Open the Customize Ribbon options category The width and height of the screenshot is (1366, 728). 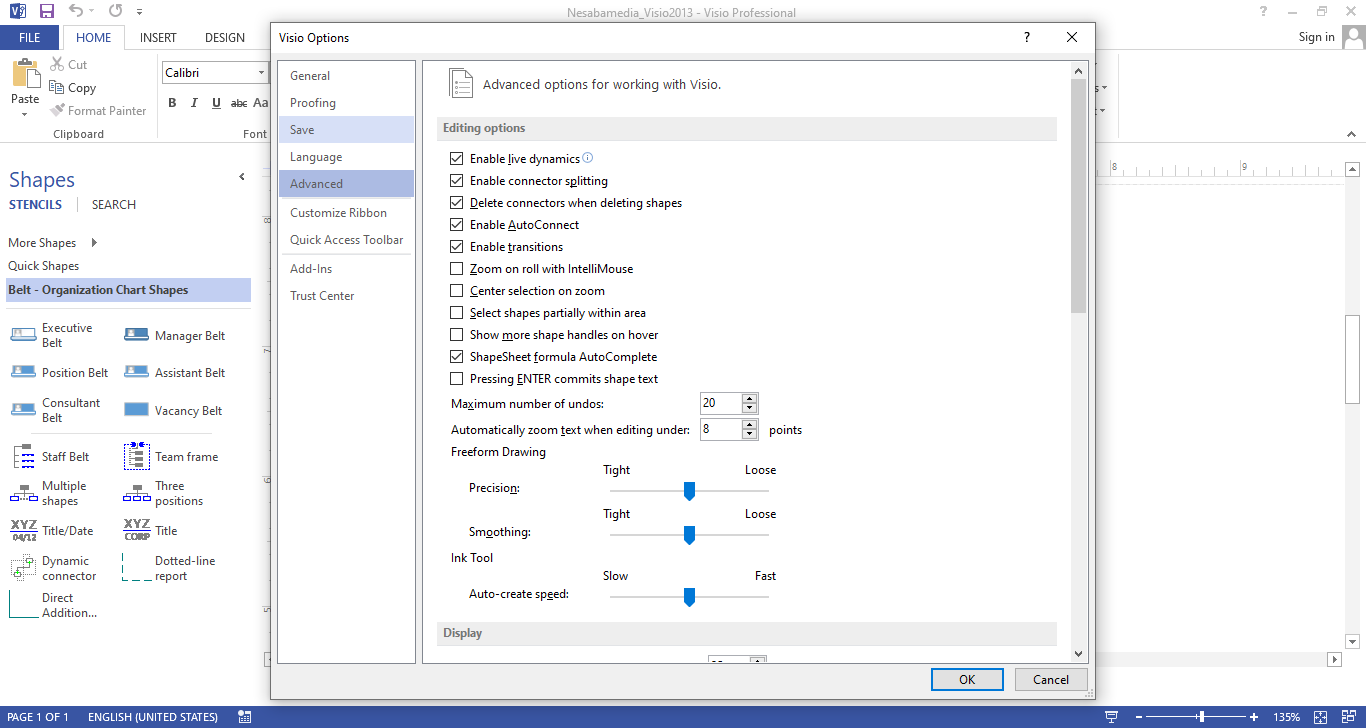coord(338,213)
